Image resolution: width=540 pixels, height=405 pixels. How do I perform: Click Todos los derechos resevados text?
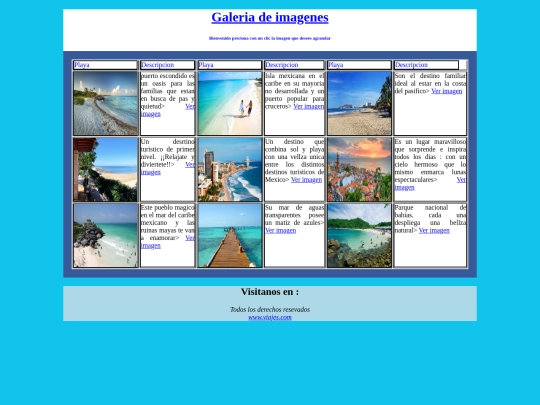(270, 310)
